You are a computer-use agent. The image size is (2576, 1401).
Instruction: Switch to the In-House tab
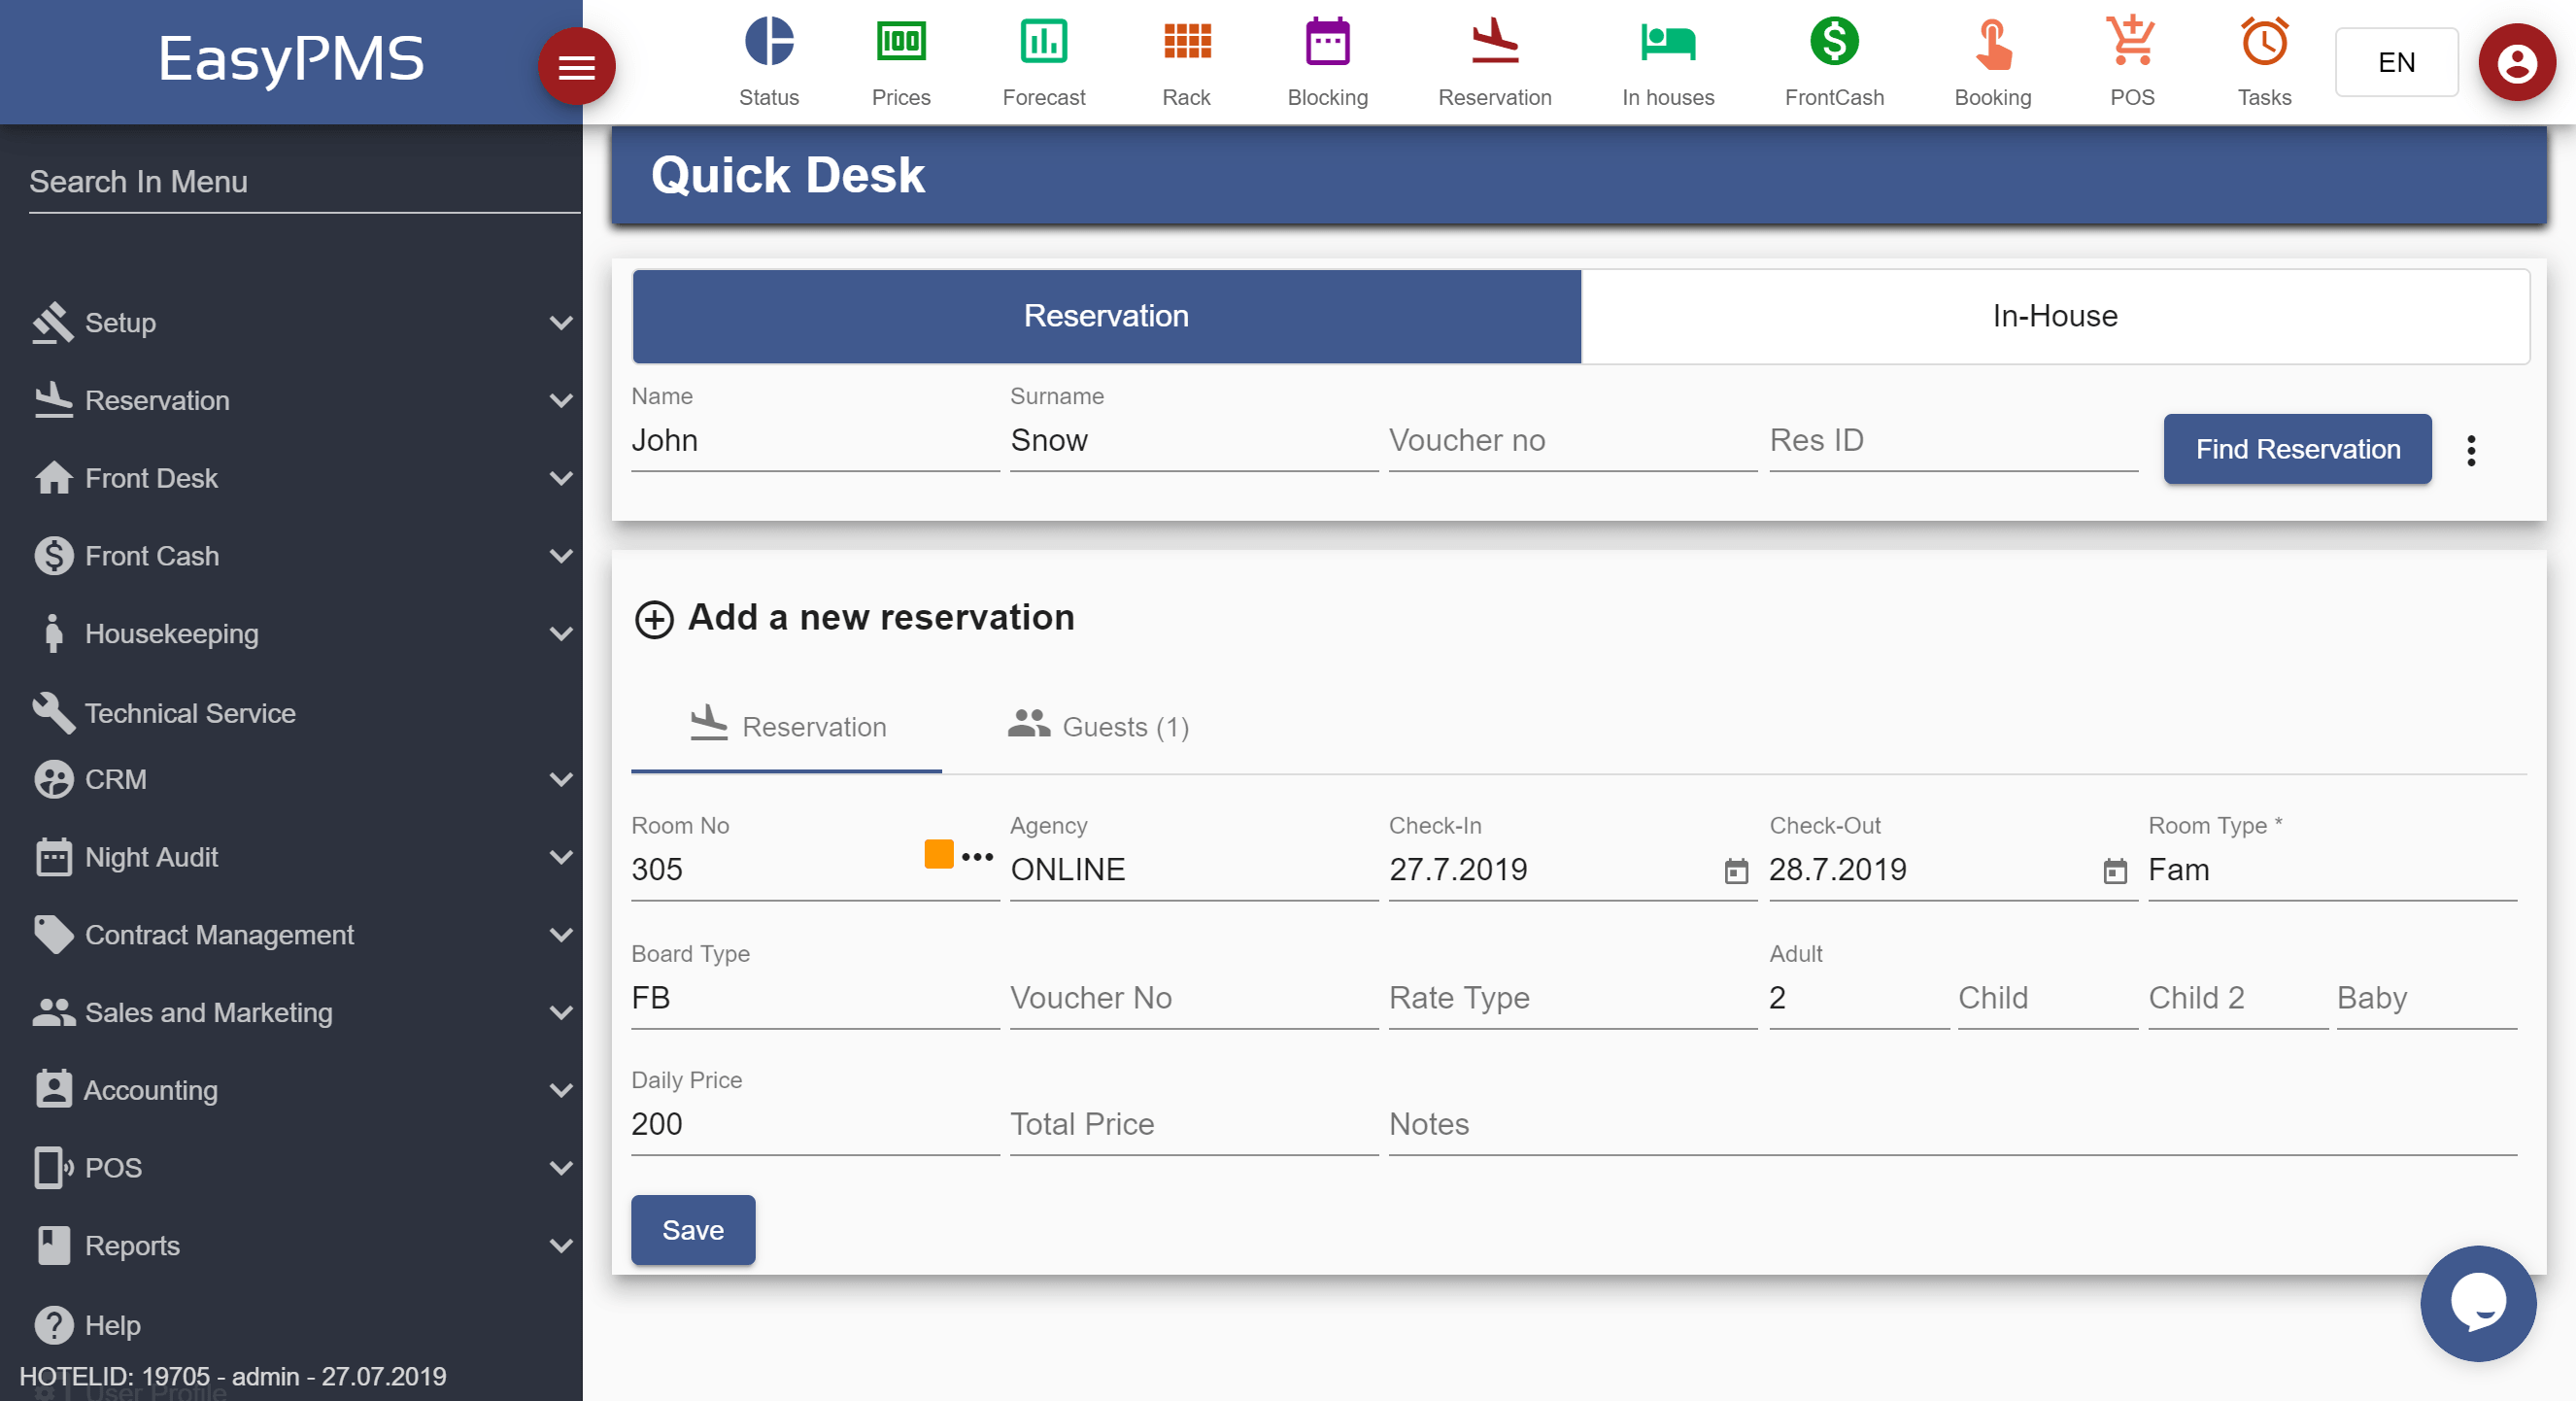coord(2055,316)
